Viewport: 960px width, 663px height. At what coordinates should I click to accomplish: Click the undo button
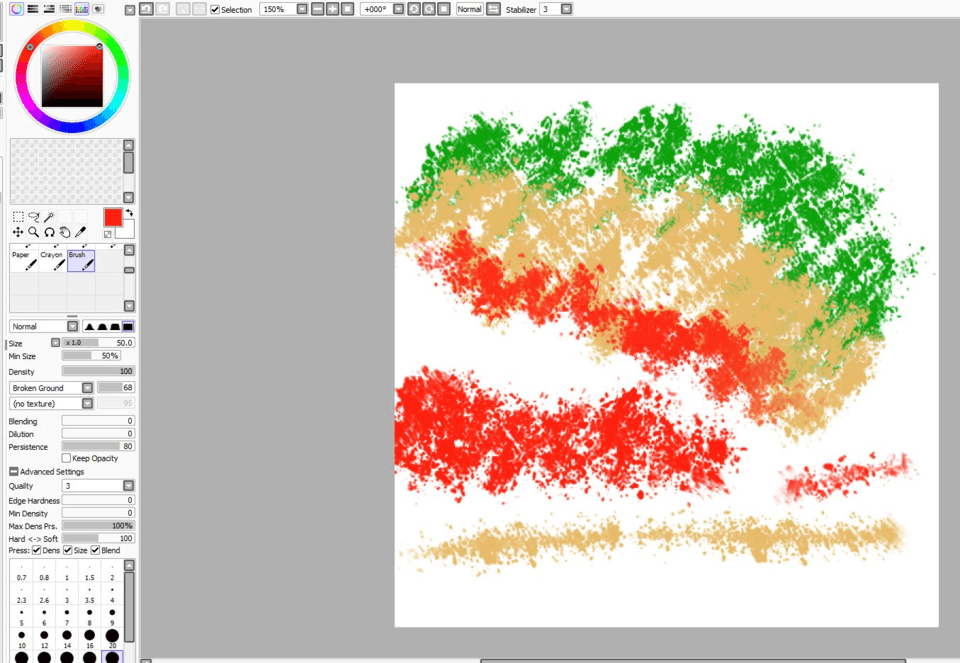(x=146, y=9)
